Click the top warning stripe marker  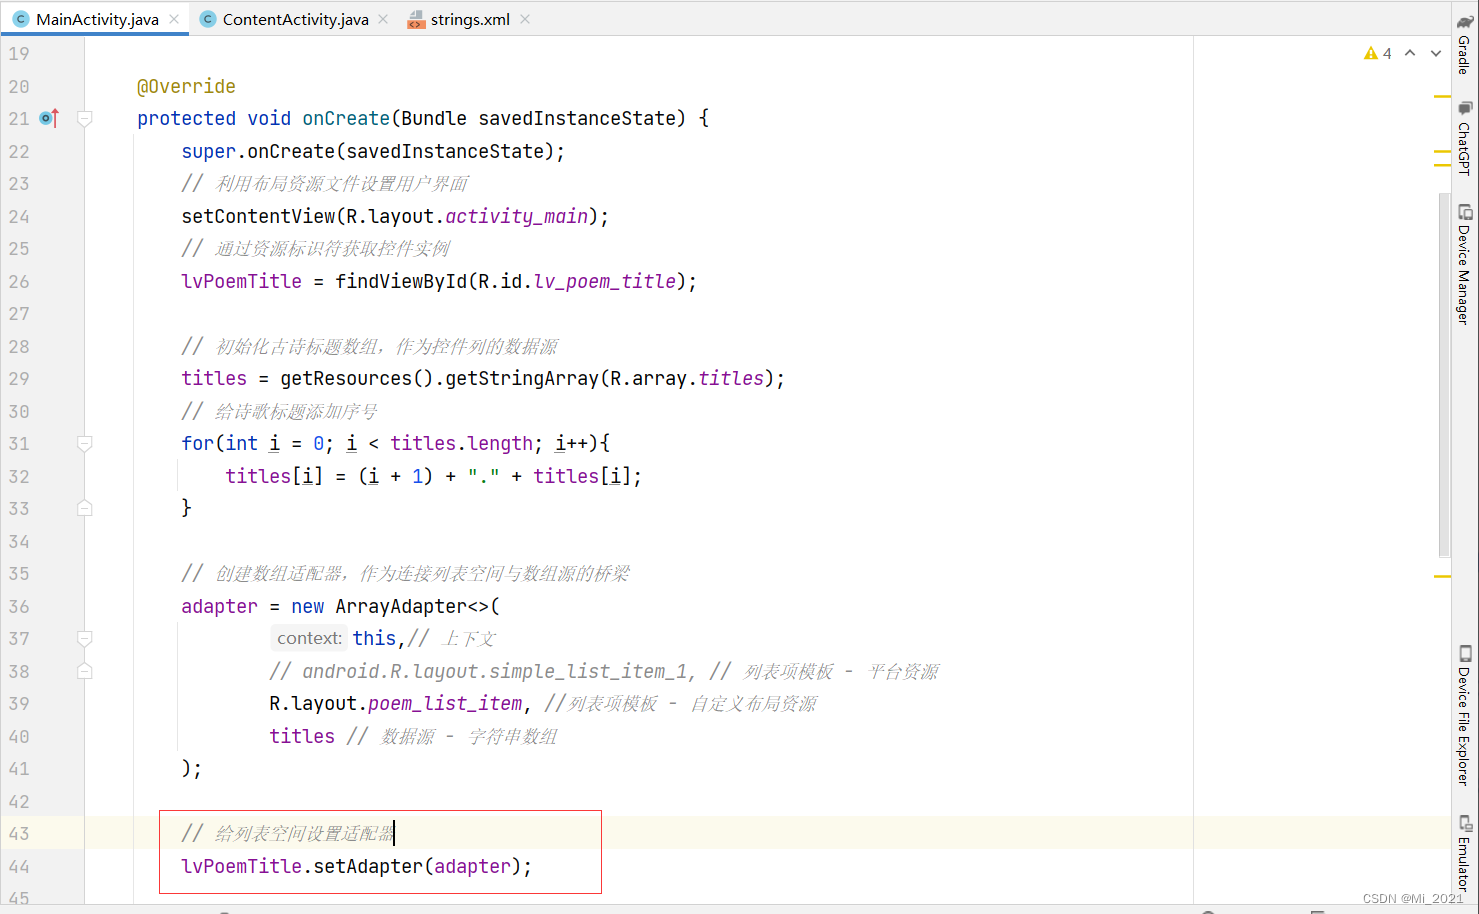point(1442,96)
